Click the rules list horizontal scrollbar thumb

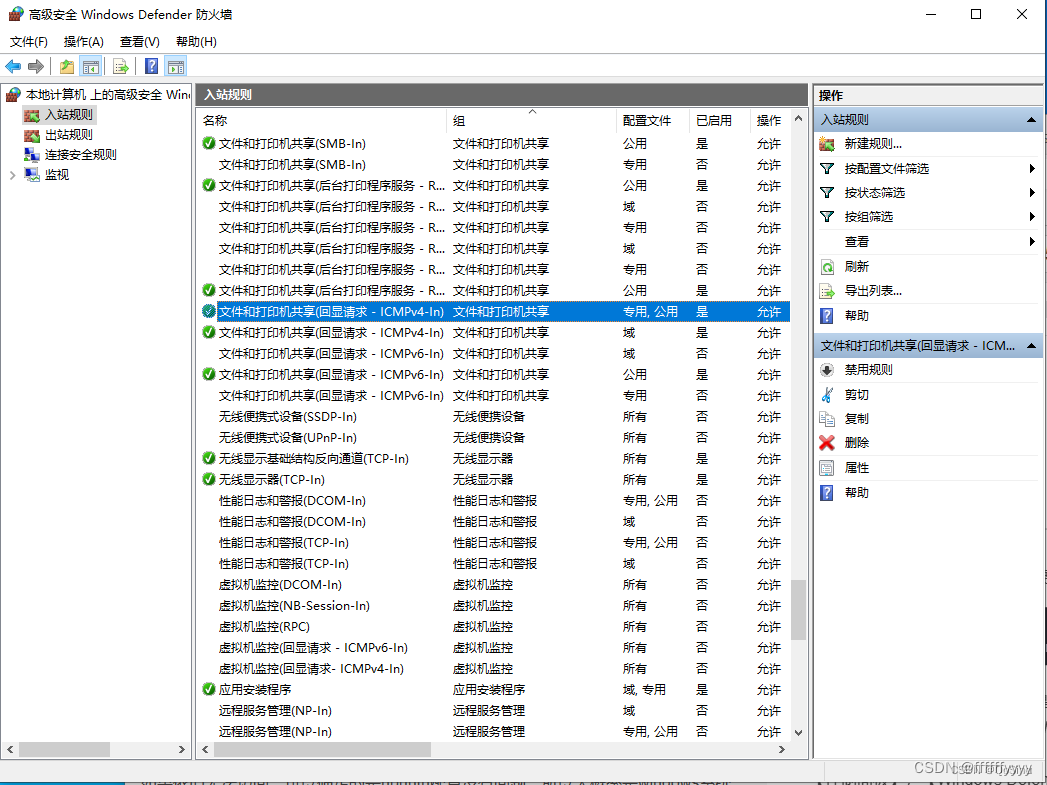point(323,750)
